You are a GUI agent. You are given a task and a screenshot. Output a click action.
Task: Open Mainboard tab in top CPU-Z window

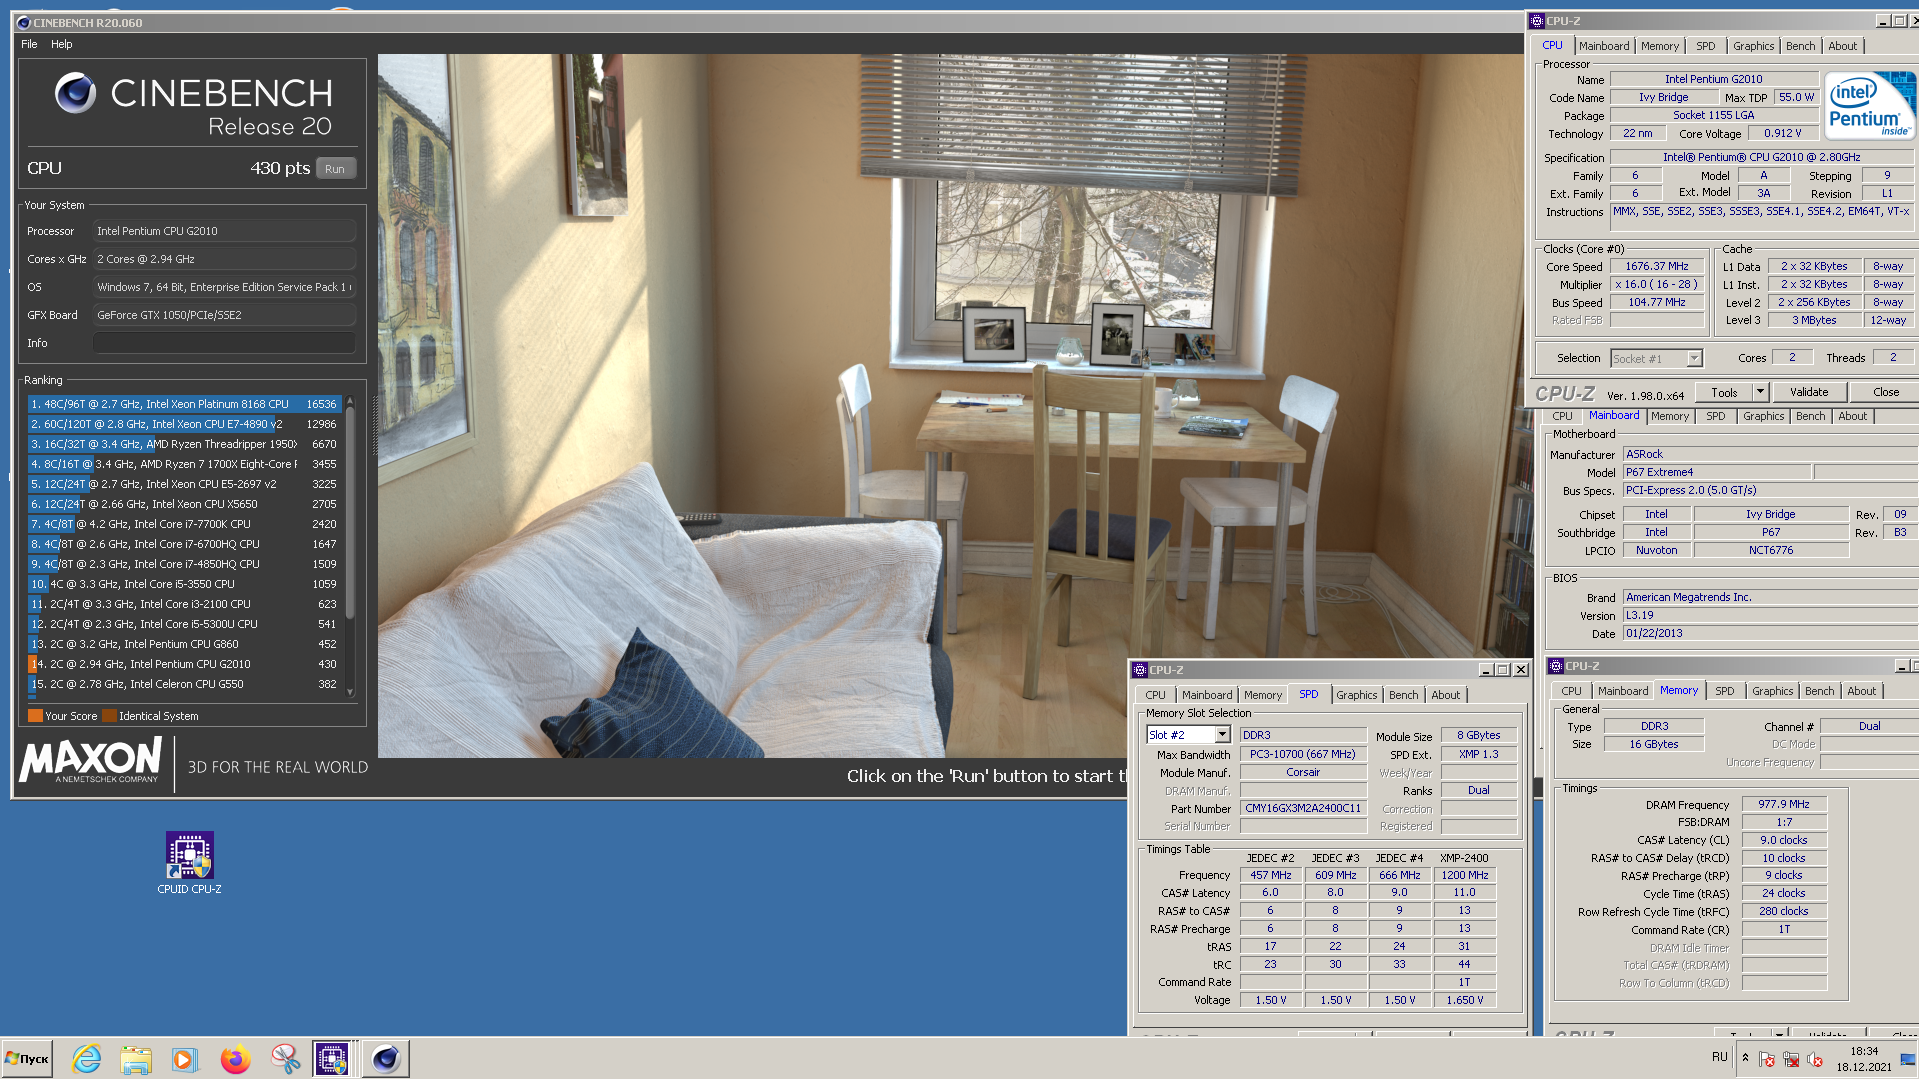(x=1604, y=46)
